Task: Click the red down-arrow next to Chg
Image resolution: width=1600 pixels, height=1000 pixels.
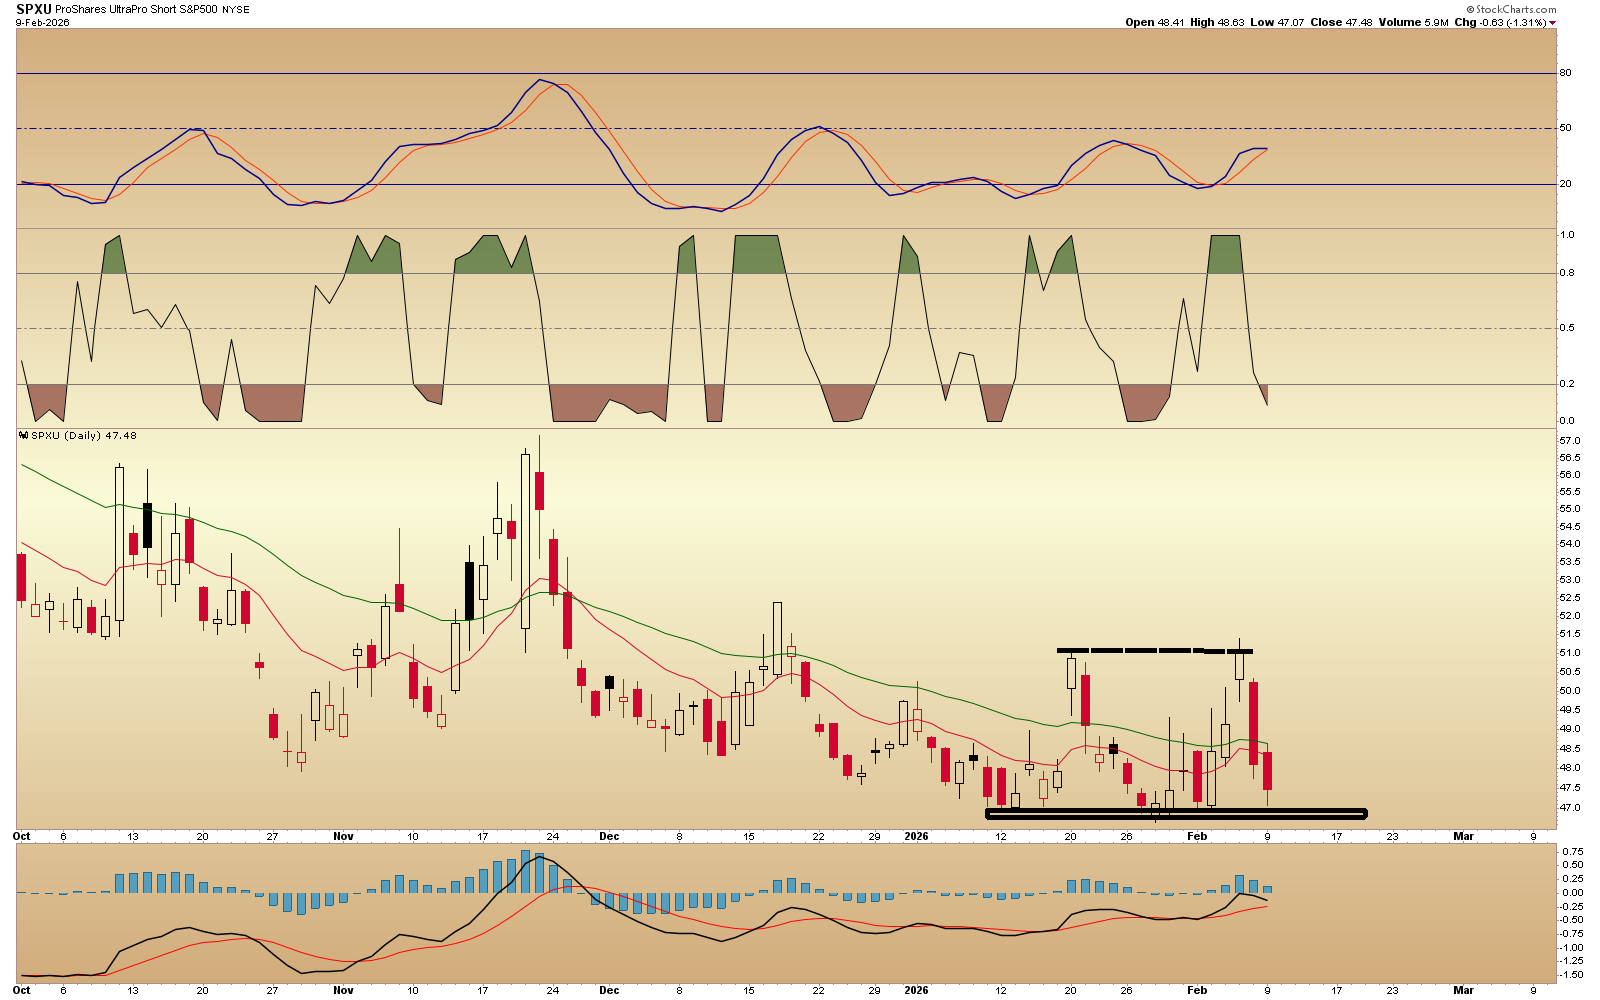Action: coord(1553,23)
